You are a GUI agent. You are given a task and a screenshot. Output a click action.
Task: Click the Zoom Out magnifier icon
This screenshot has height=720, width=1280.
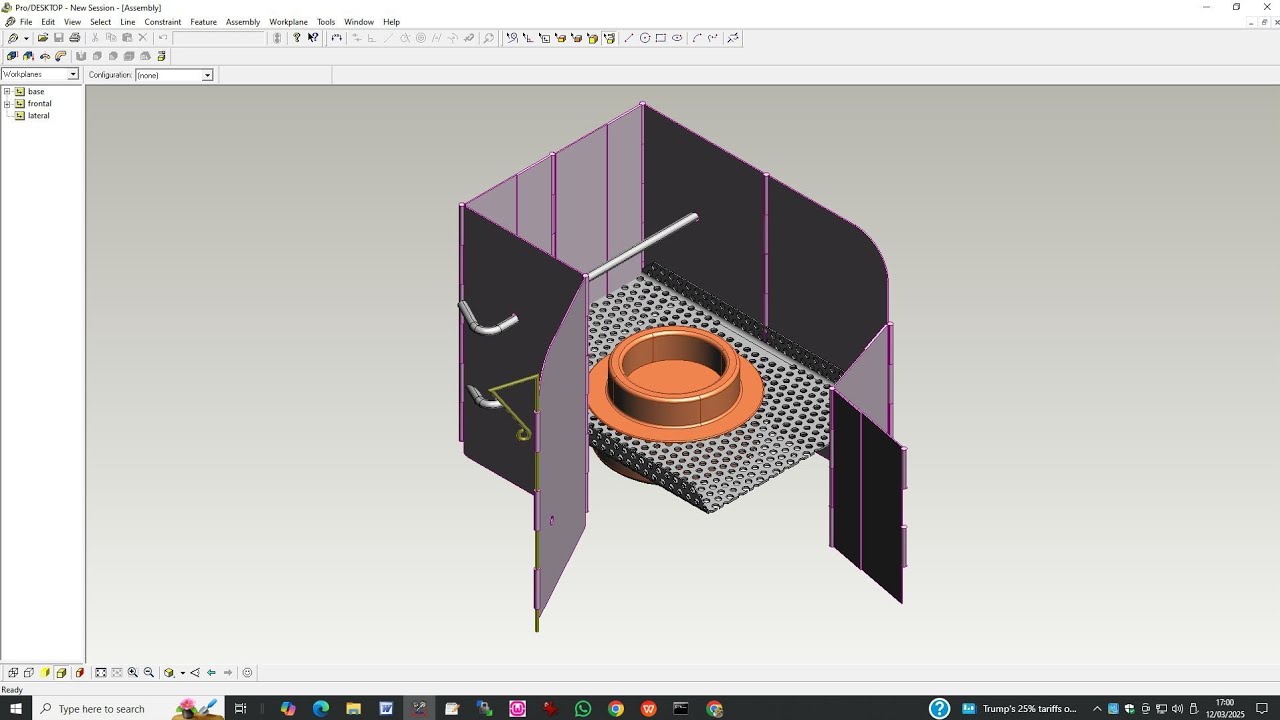tap(149, 673)
